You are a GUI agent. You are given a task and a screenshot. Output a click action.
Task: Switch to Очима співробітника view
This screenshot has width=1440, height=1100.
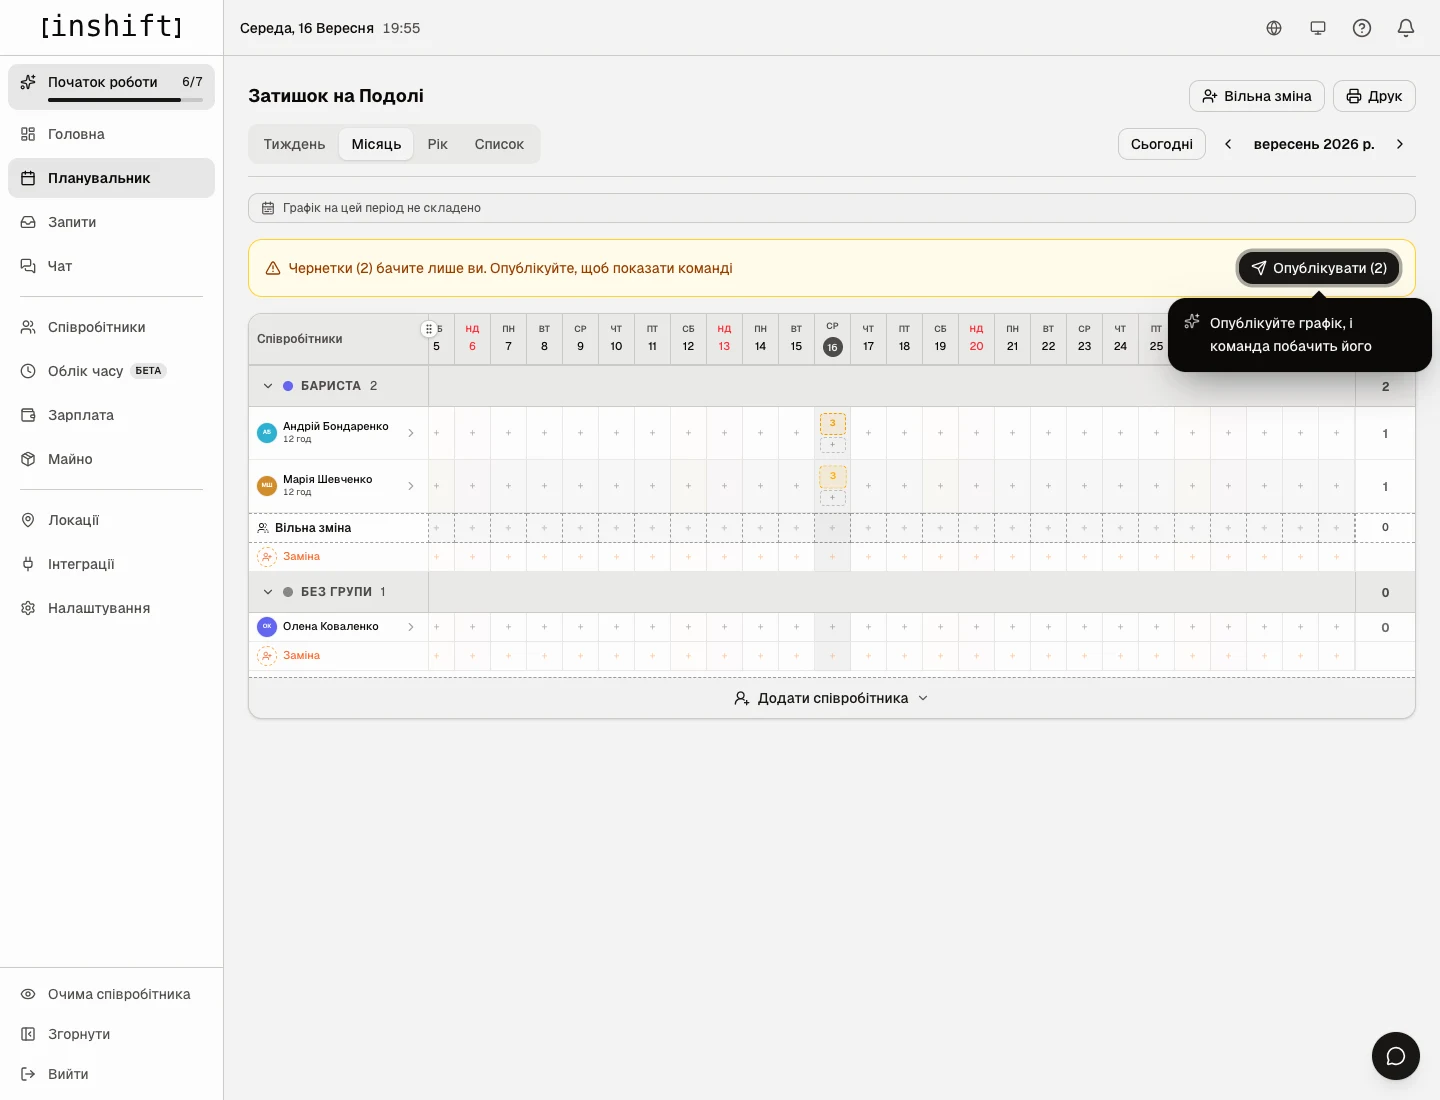111,994
